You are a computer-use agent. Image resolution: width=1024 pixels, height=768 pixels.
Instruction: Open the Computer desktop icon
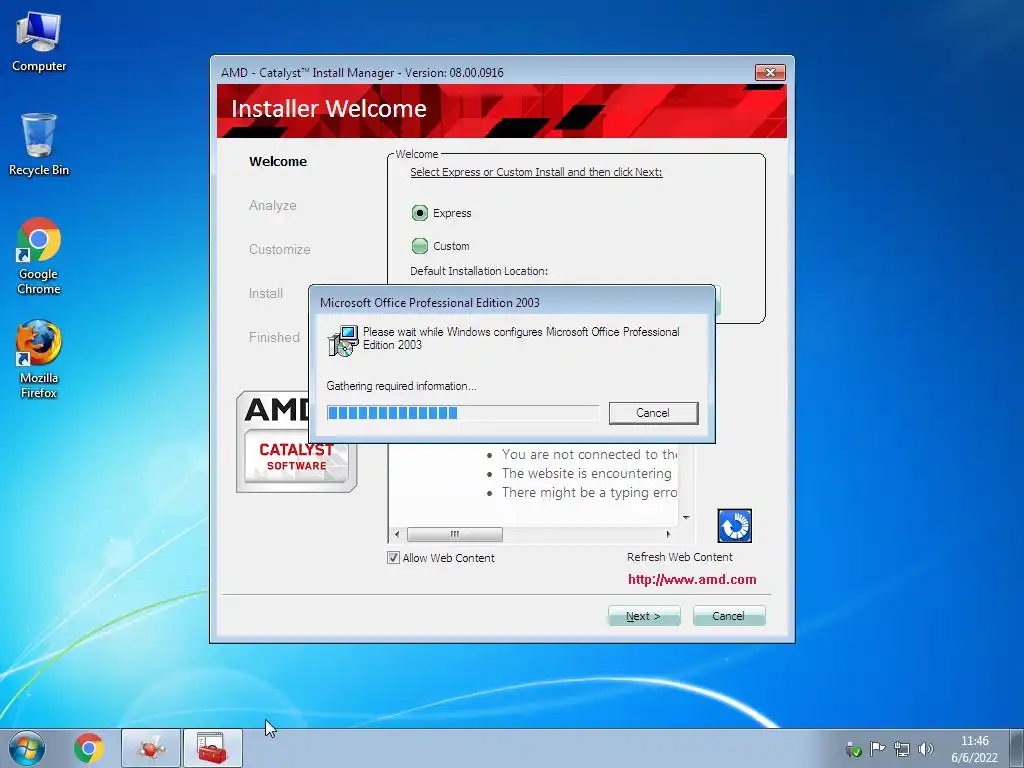(39, 42)
